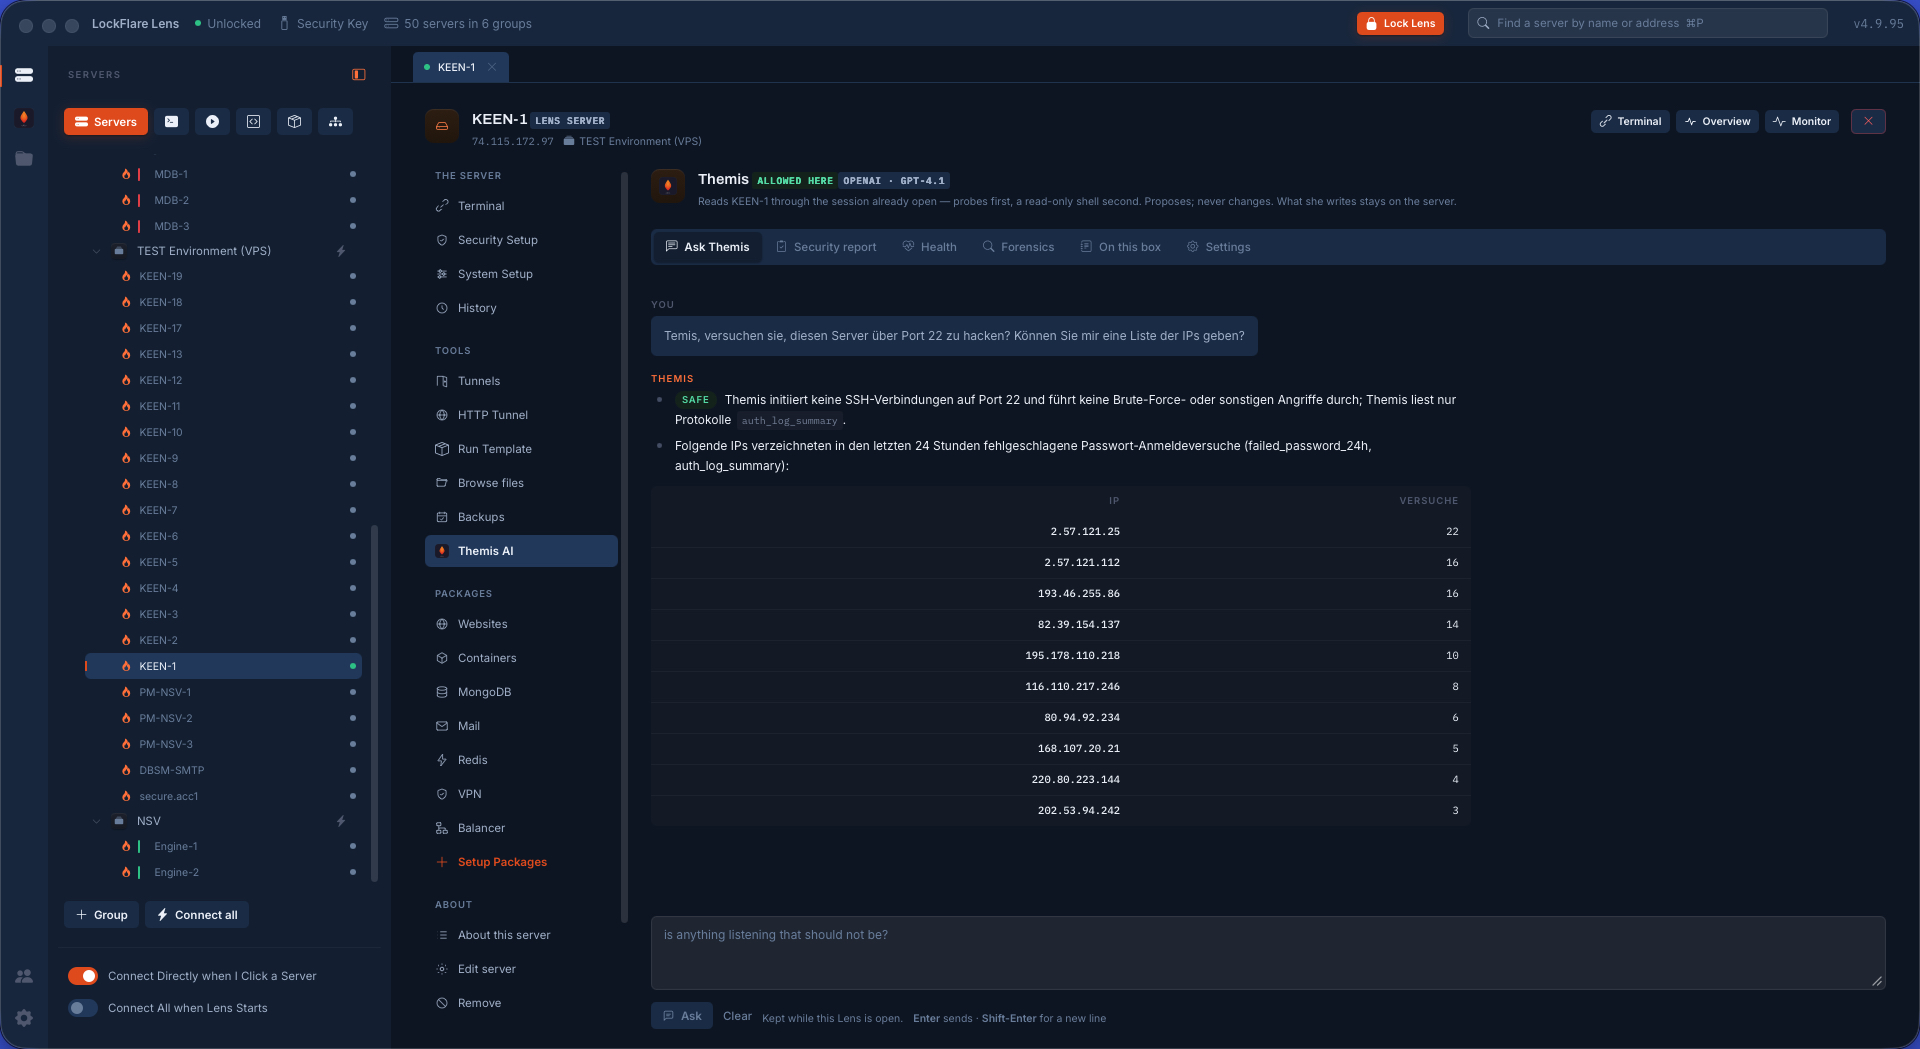Click the Lock Lens button

[x=1400, y=23]
